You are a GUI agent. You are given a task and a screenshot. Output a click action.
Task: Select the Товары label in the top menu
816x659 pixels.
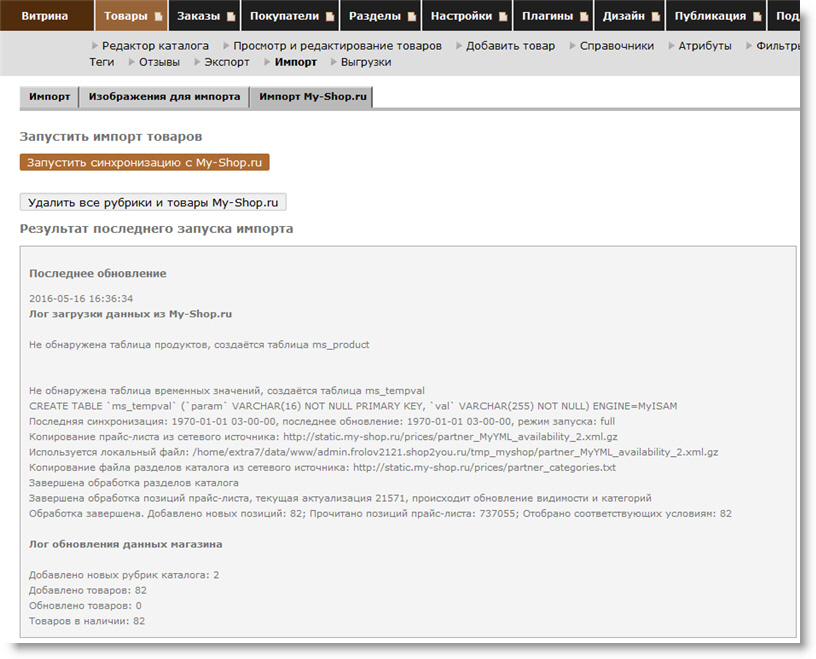[125, 16]
